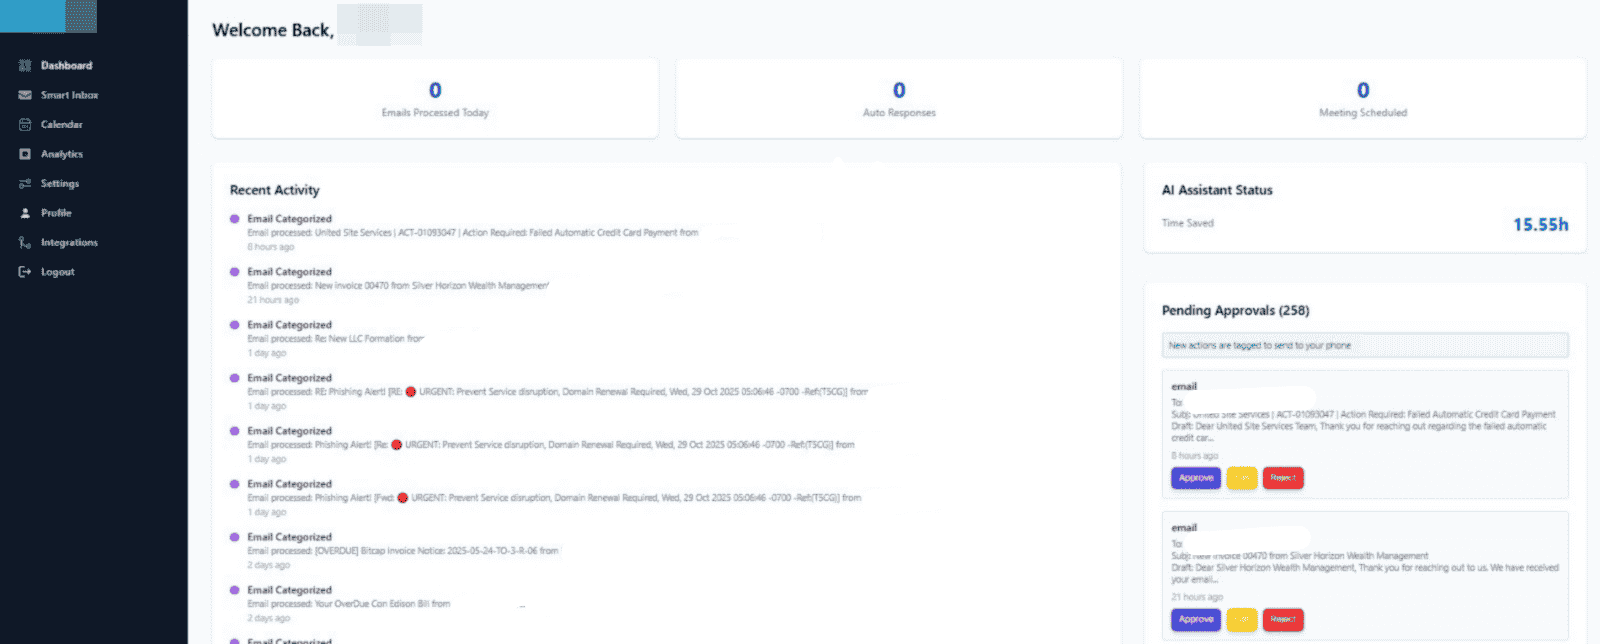Select activity starting 'RE: Phishing Alert! [RE:'
1600x644 pixels.
[x=557, y=391]
